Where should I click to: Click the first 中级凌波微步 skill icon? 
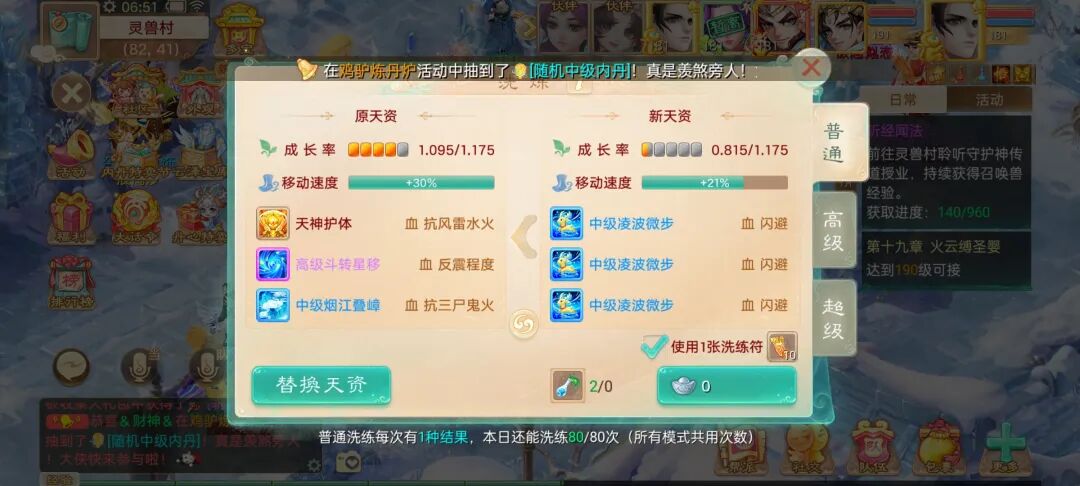566,224
